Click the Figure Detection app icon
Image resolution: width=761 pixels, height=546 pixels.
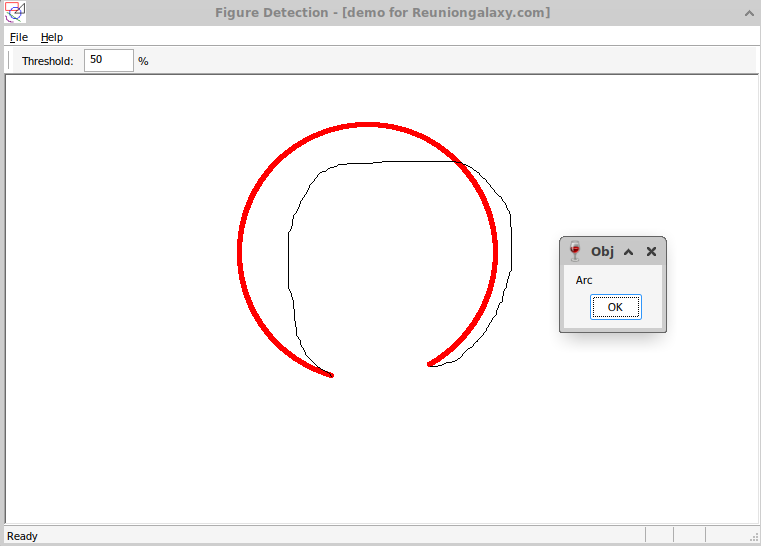pos(15,12)
